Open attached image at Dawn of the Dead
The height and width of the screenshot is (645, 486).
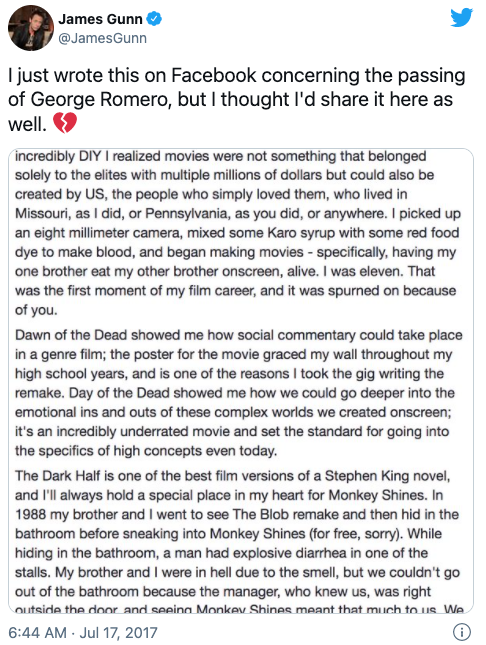click(71, 335)
